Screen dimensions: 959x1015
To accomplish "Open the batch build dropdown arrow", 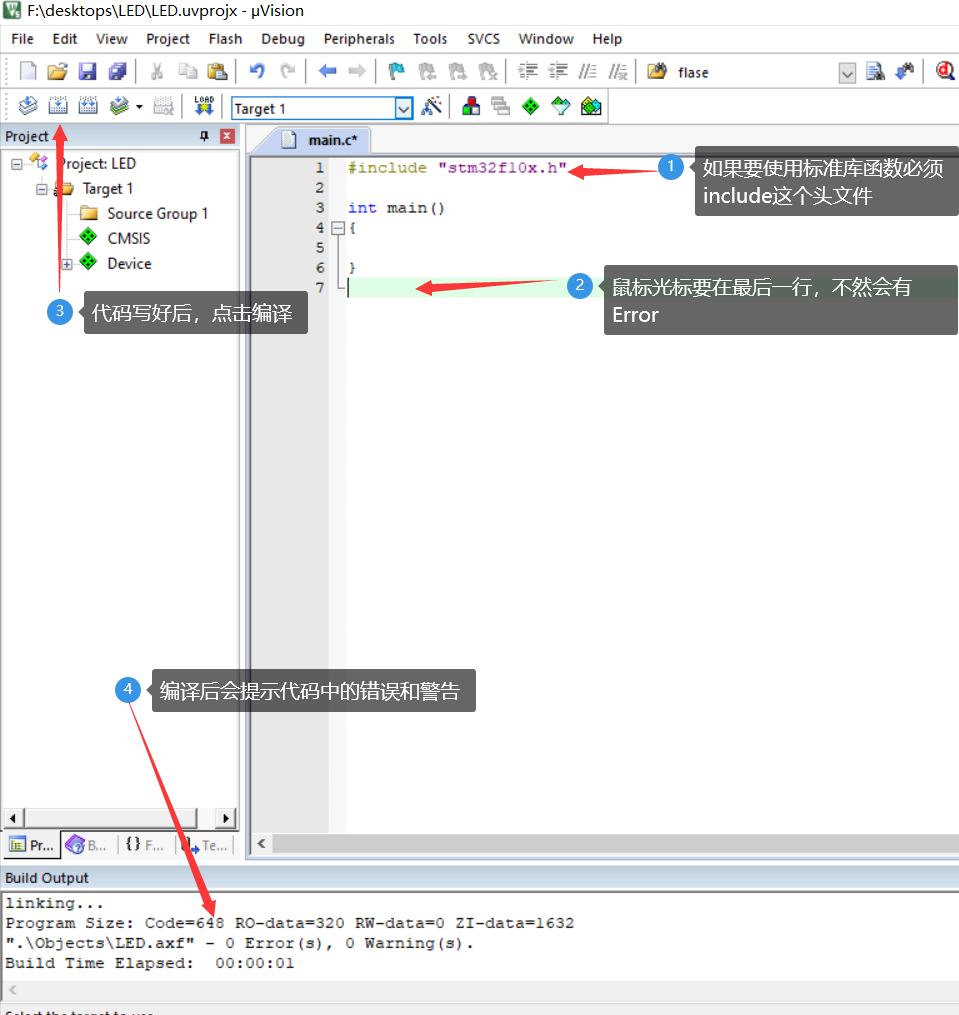I will click(139, 106).
